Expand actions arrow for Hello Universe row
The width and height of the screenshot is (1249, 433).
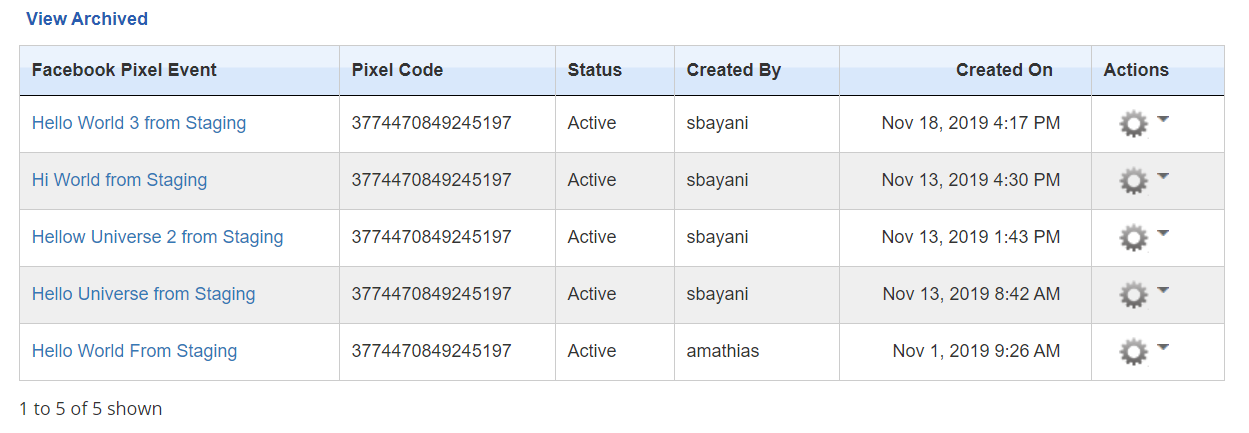click(x=1163, y=290)
